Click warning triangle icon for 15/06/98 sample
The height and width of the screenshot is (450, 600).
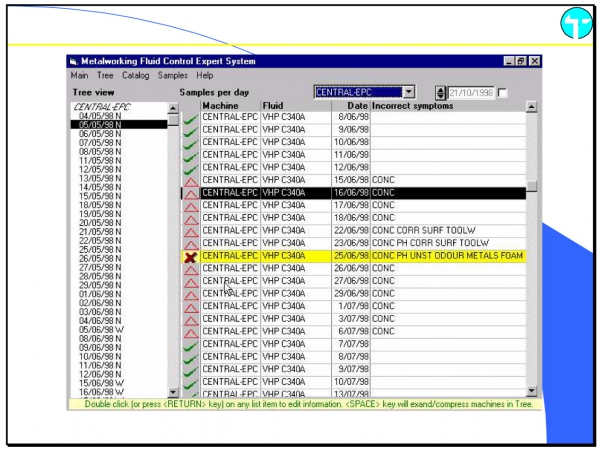tap(190, 178)
